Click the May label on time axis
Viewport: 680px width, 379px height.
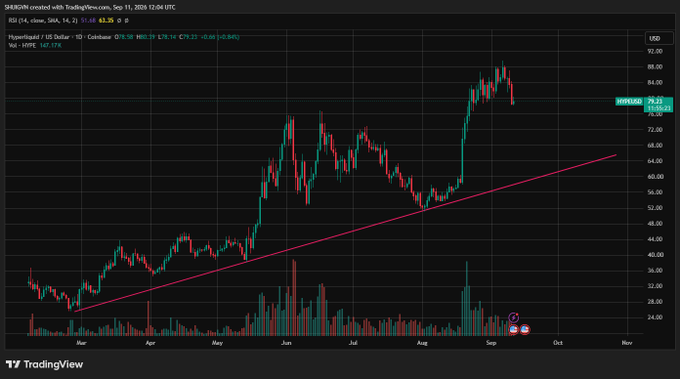[x=217, y=343]
